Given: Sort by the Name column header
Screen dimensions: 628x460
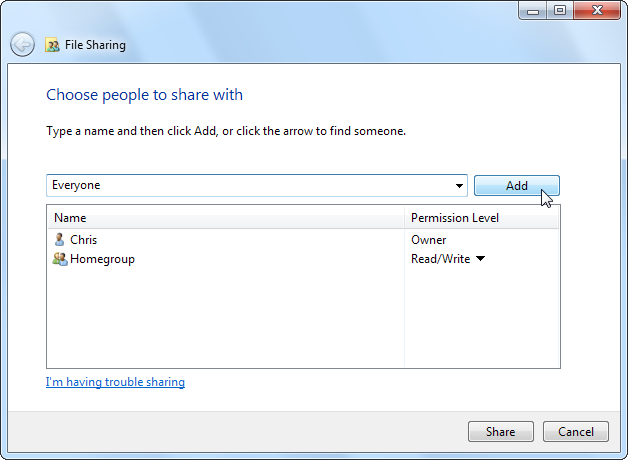Looking at the screenshot, I should (70, 217).
